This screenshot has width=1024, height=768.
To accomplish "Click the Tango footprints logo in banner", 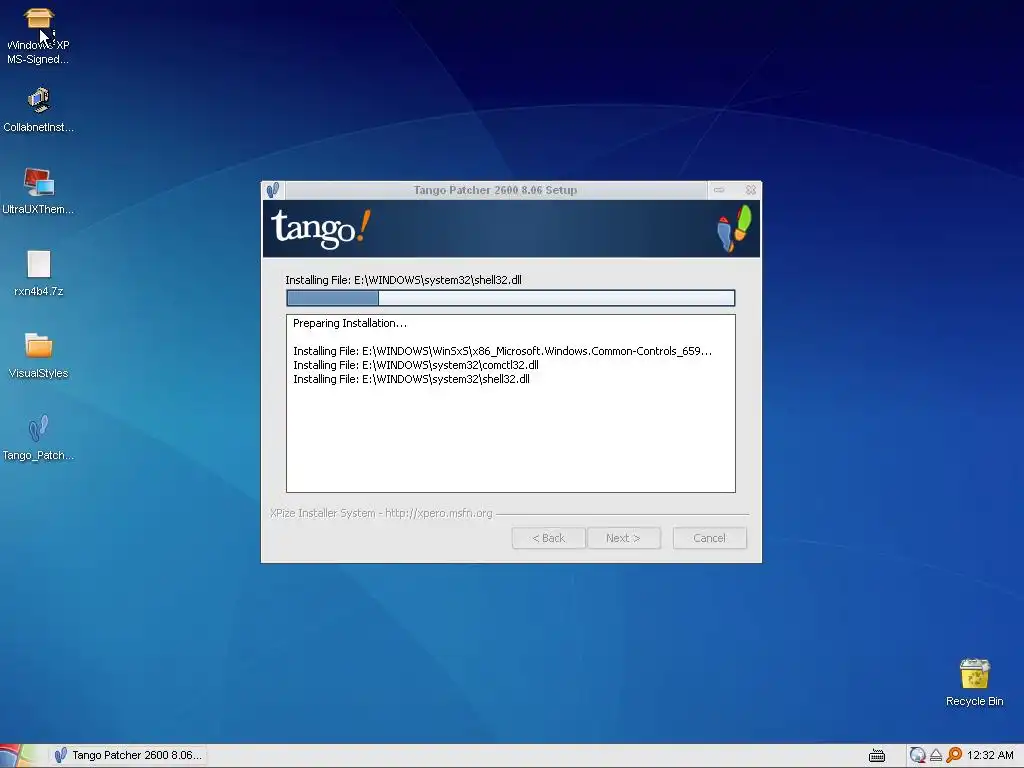I will pyautogui.click(x=735, y=228).
